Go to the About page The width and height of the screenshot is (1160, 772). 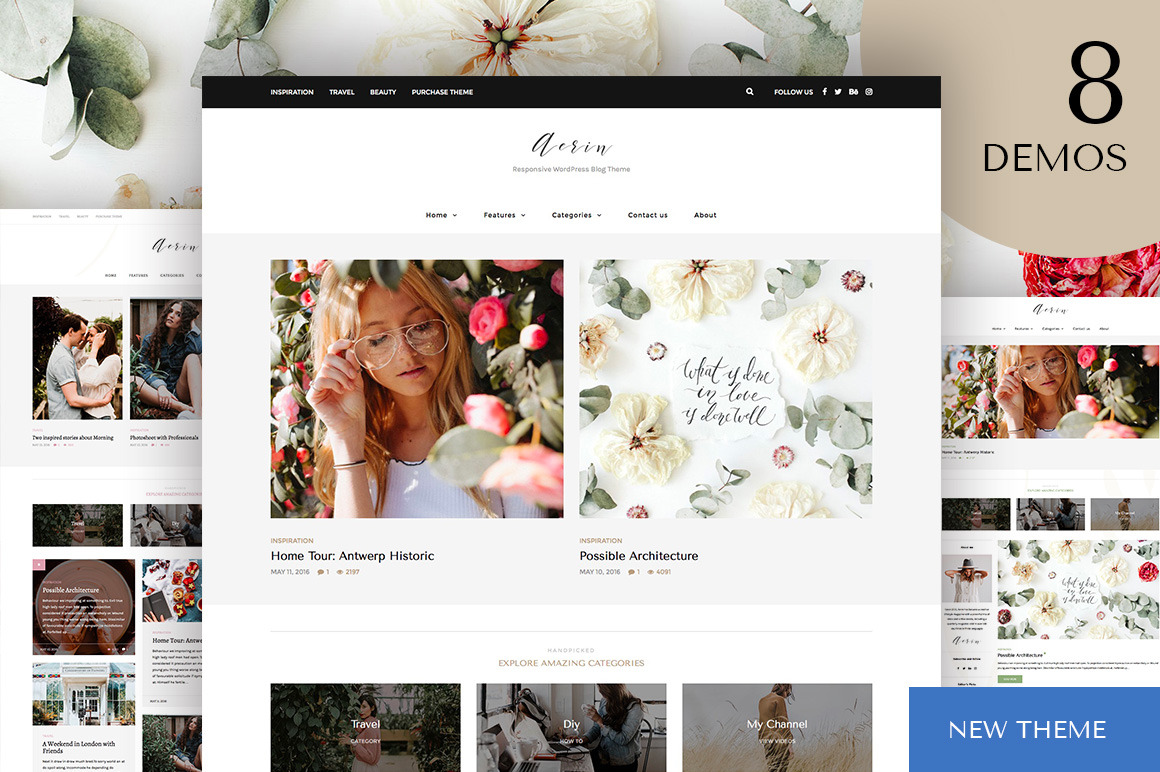[x=705, y=215]
